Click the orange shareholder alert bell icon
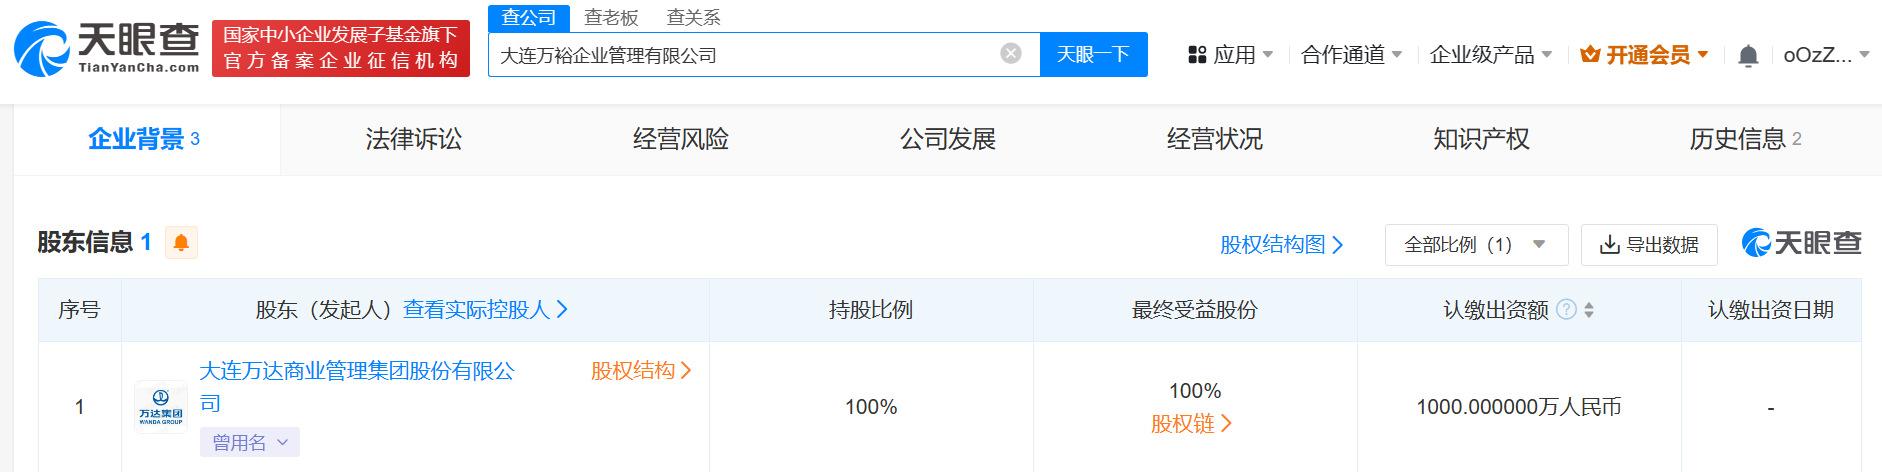1882x472 pixels. [181, 242]
